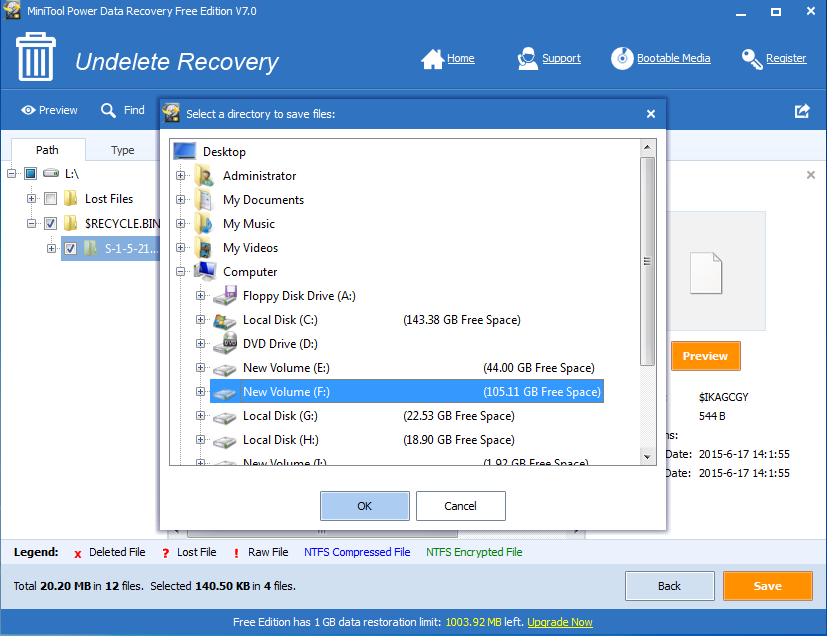
Task: Collapse the $RECYCLE.BIN node
Action: 31,223
